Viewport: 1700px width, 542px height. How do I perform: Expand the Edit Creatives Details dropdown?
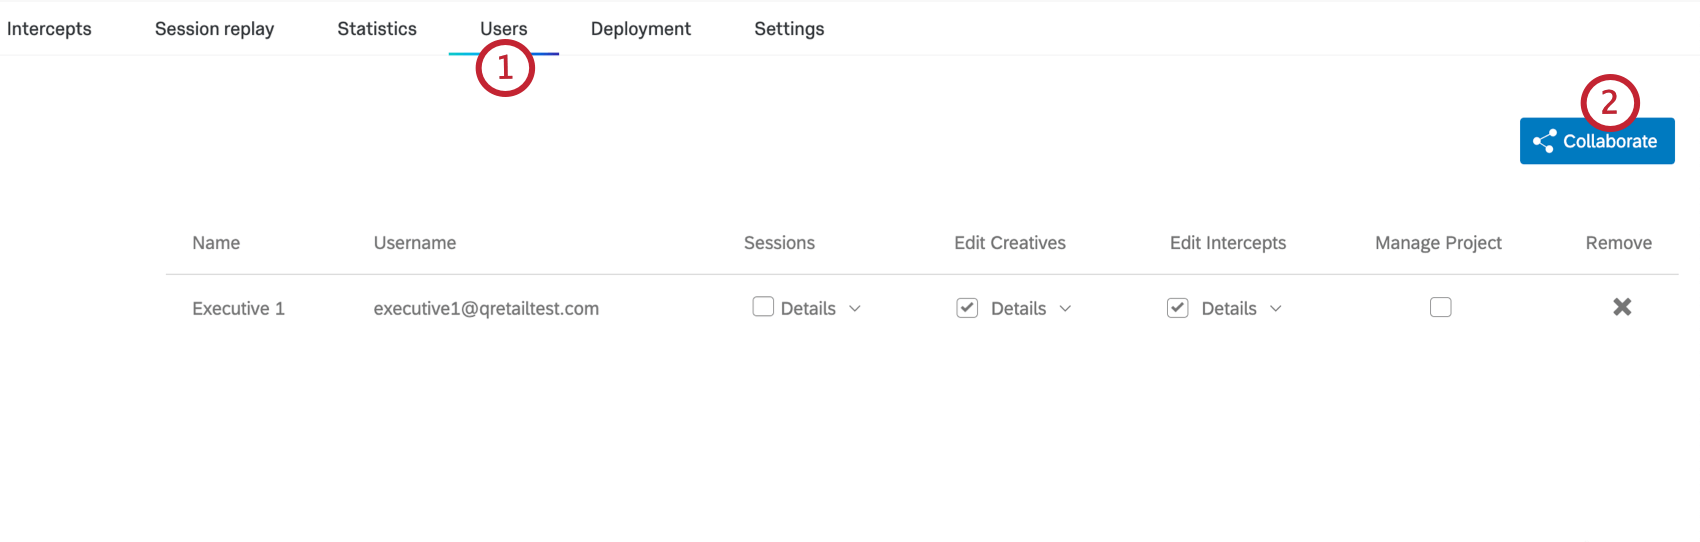pyautogui.click(x=1065, y=309)
